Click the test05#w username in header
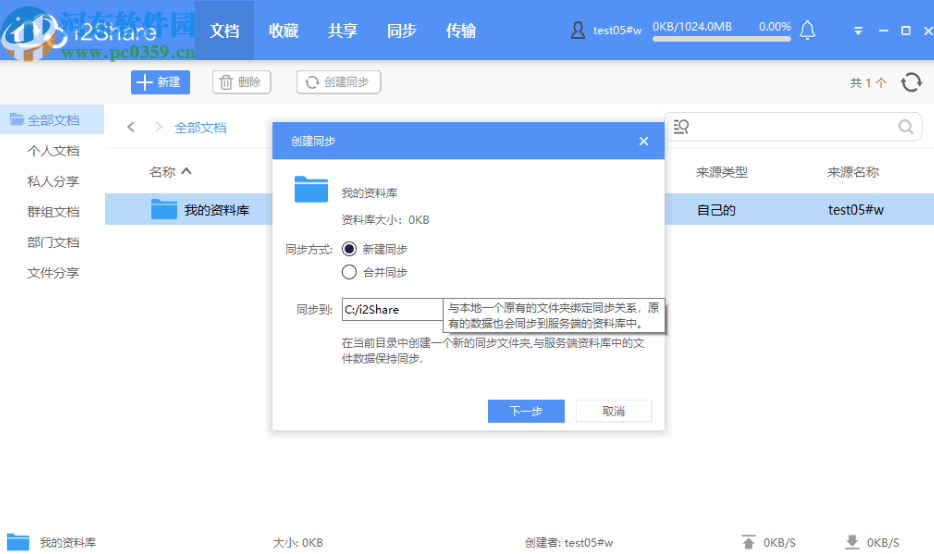The height and width of the screenshot is (554, 934). [x=617, y=30]
